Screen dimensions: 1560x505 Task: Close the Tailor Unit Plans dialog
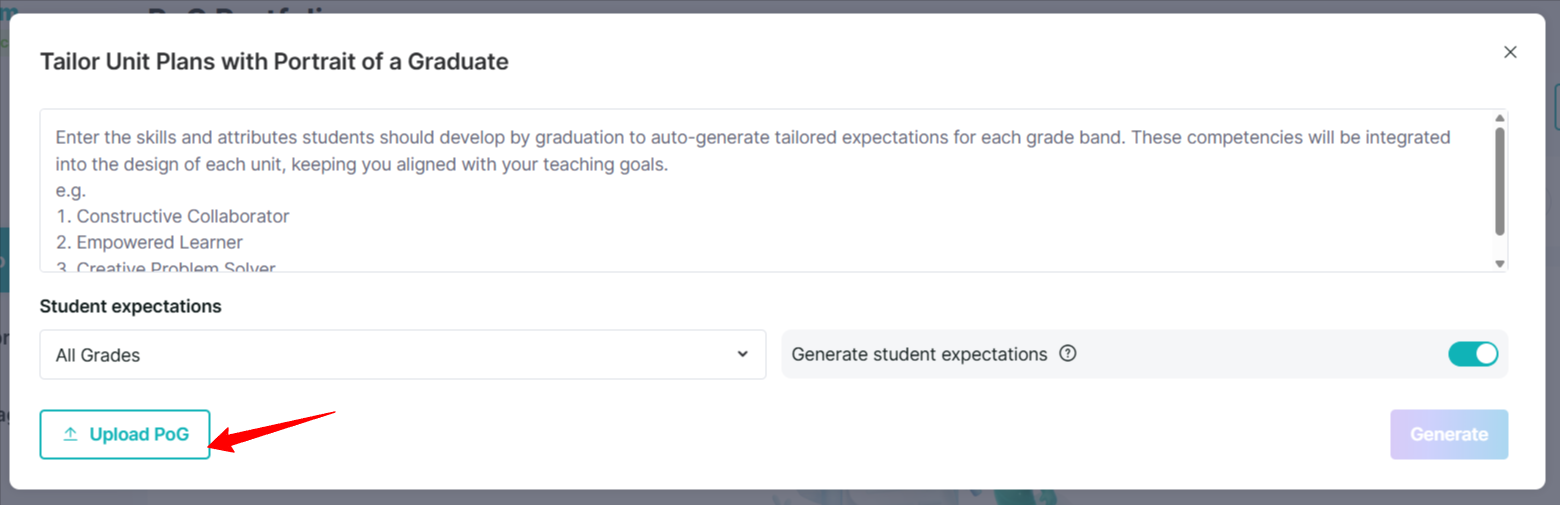coord(1510,52)
